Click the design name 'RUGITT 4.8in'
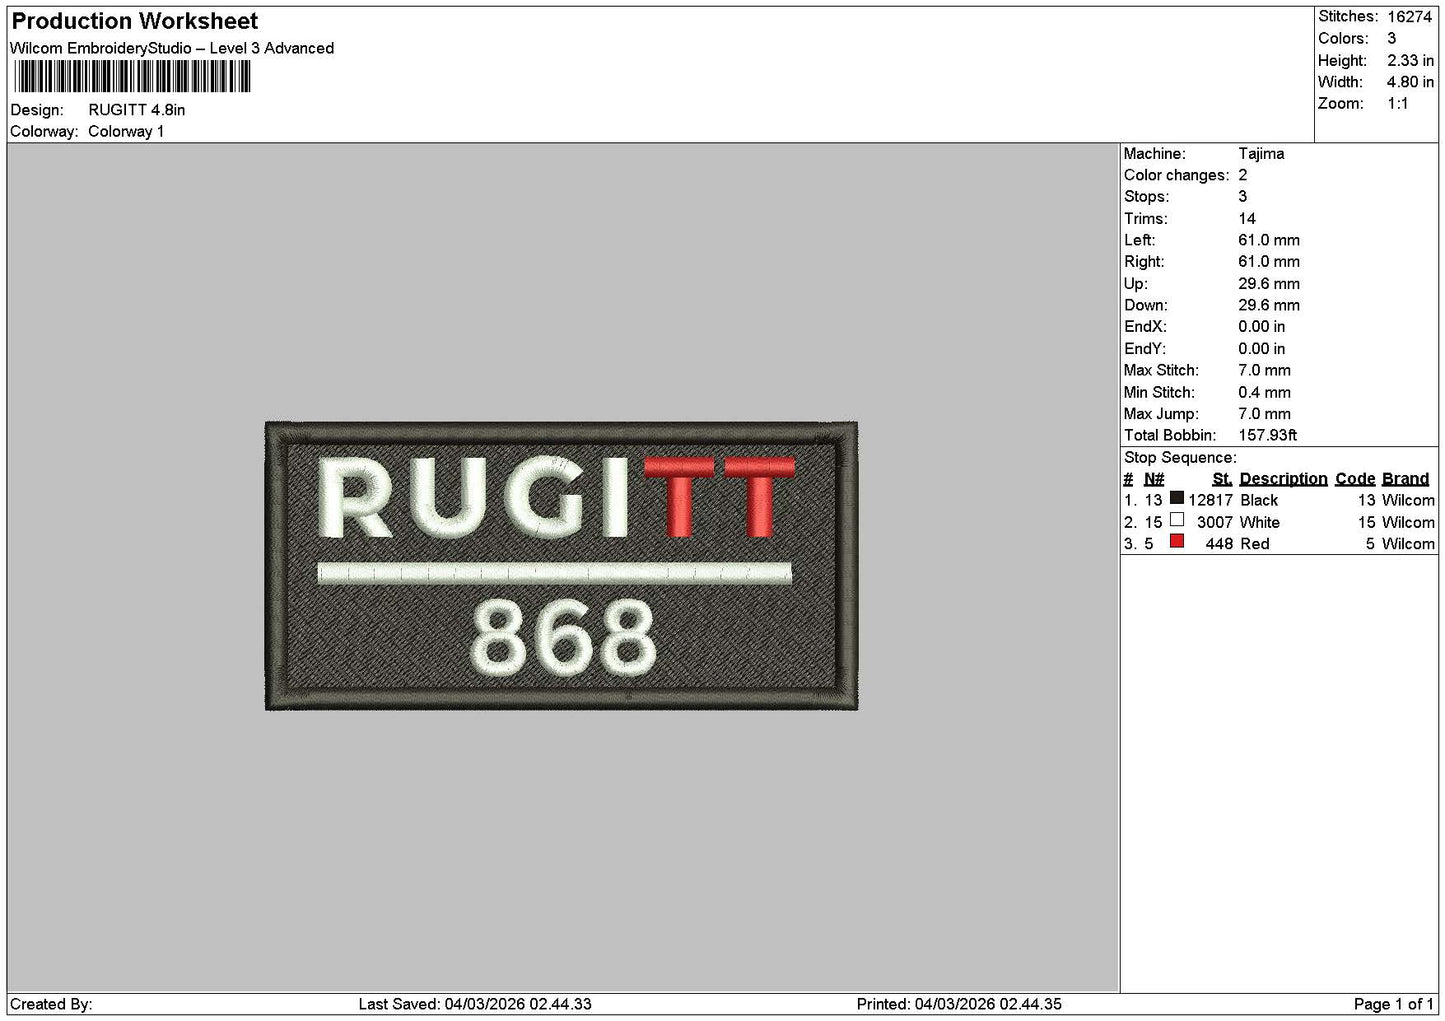 click(x=137, y=110)
